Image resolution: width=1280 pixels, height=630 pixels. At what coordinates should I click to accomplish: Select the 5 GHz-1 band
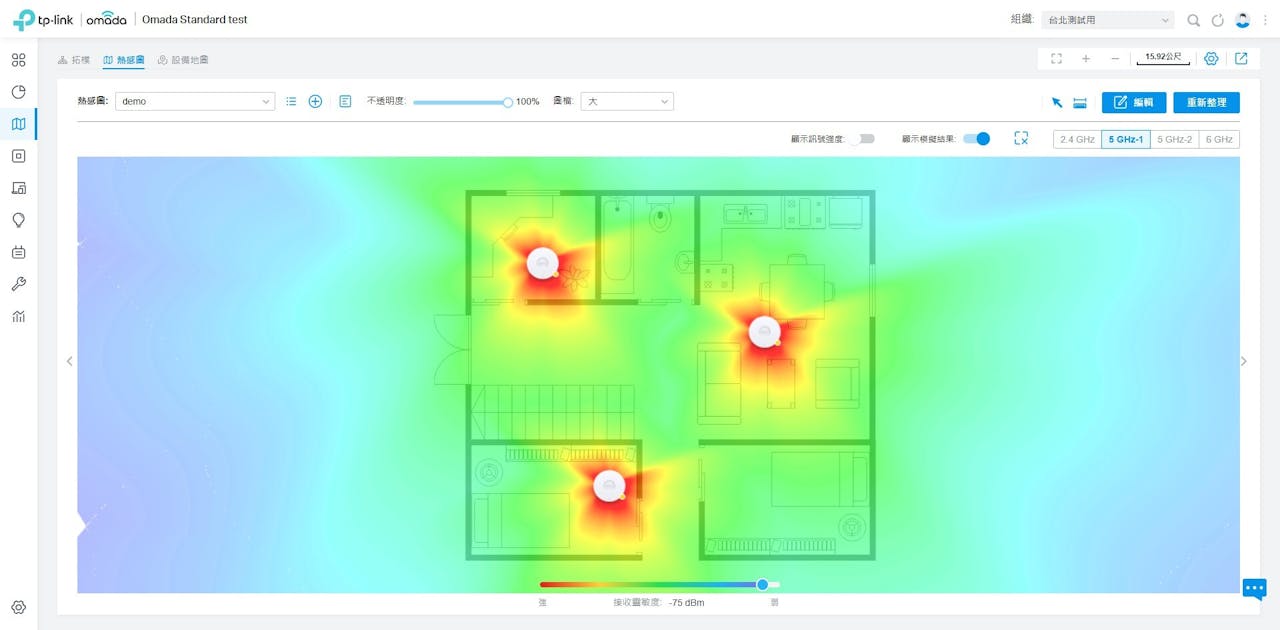pyautogui.click(x=1126, y=139)
